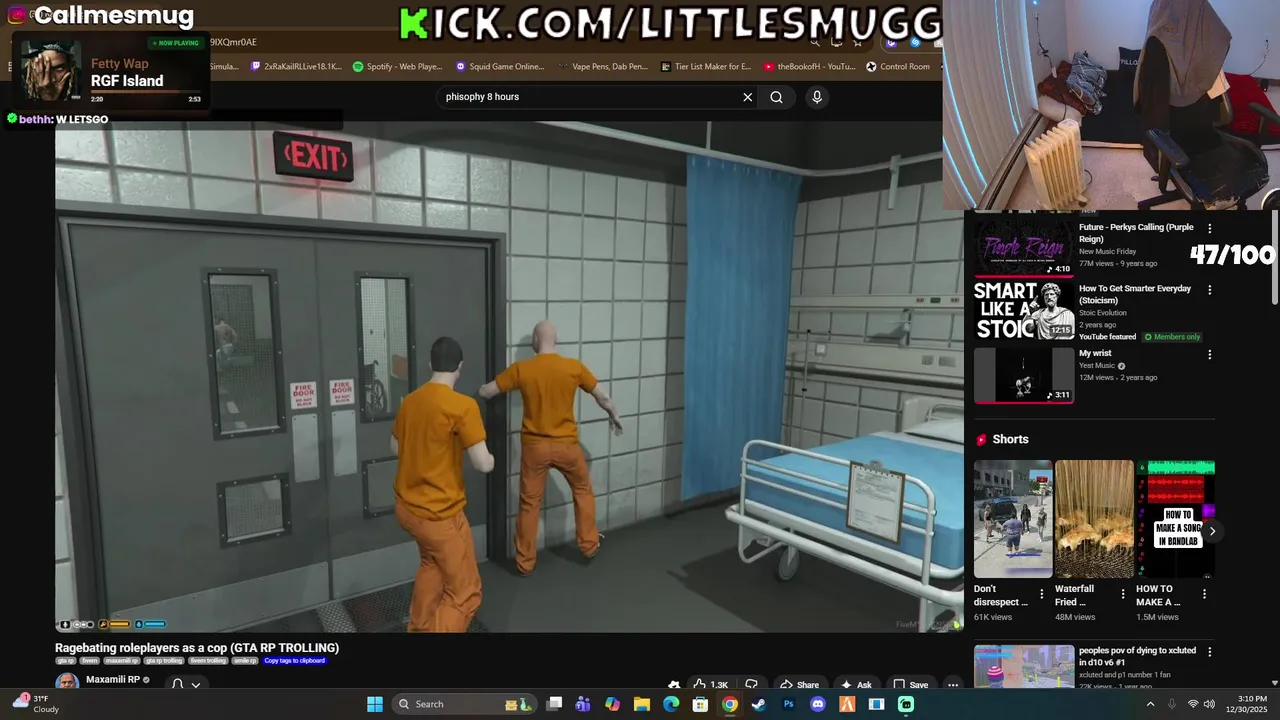Open the 'Waterfall Fried' short
This screenshot has width=1280, height=720.
[x=1094, y=519]
